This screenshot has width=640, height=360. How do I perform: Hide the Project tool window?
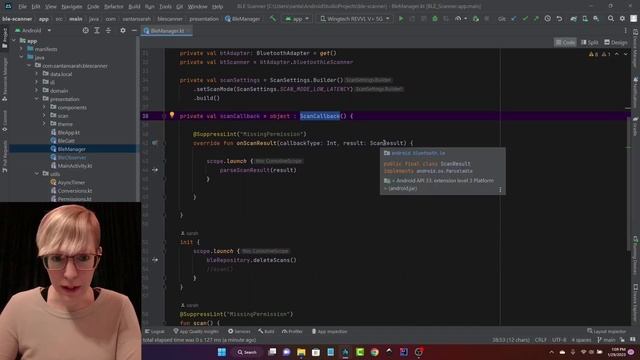[x=134, y=31]
